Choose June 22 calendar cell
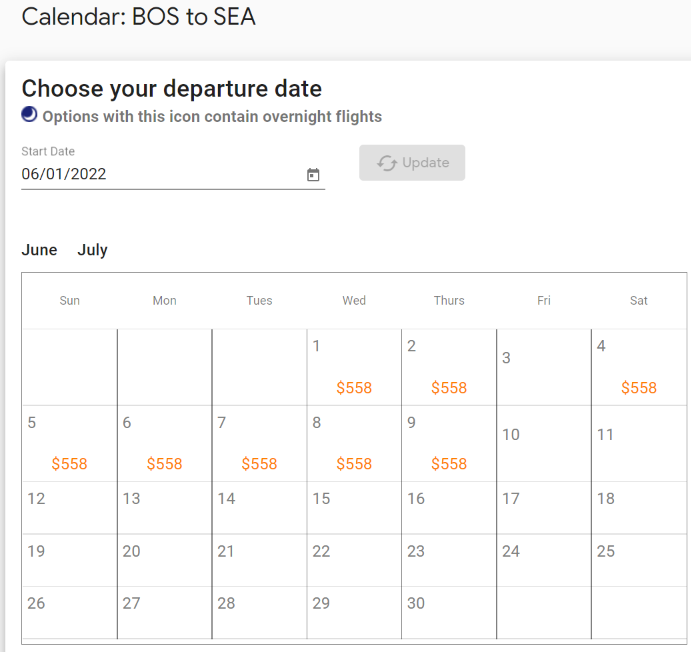The height and width of the screenshot is (652, 691). [354, 560]
